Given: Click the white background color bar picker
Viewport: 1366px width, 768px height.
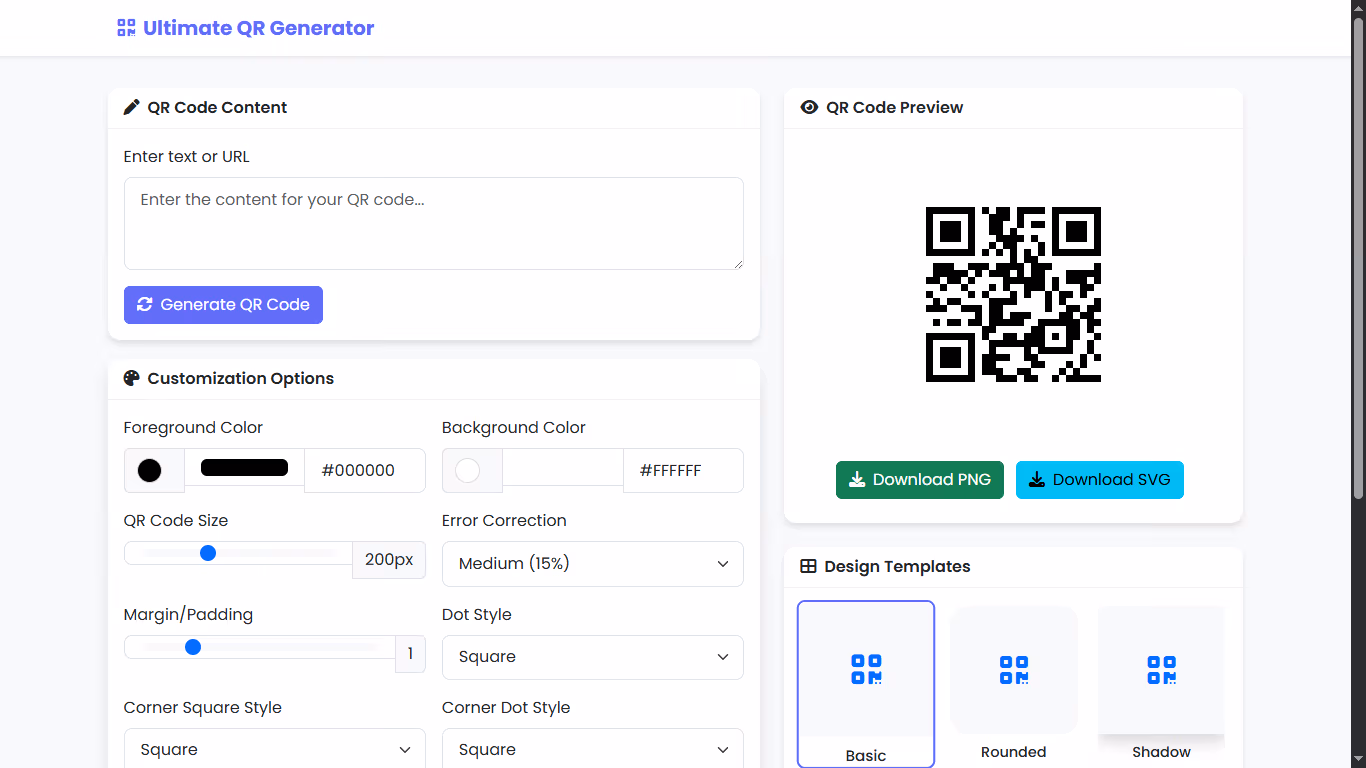Looking at the screenshot, I should coord(563,467).
